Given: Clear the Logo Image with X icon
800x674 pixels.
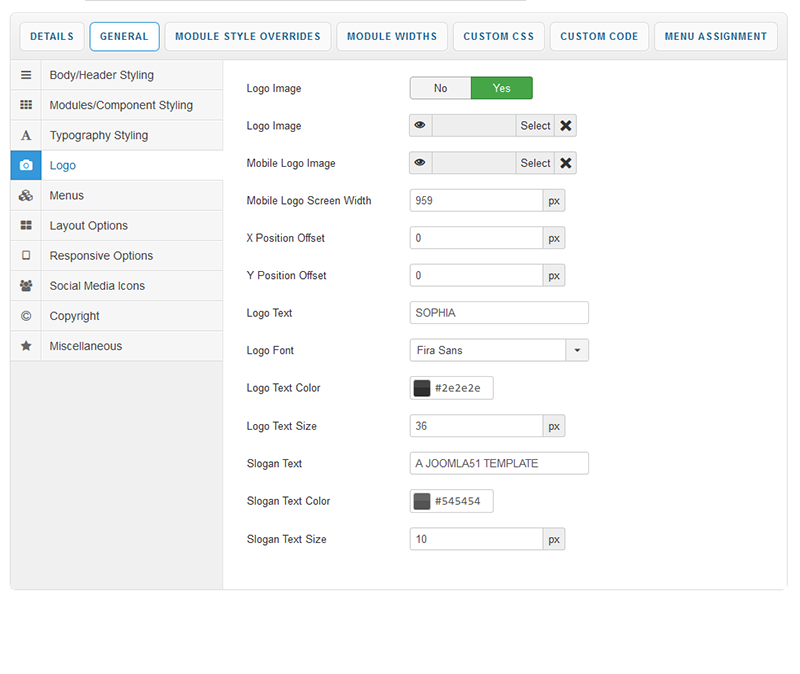Looking at the screenshot, I should coord(566,125).
